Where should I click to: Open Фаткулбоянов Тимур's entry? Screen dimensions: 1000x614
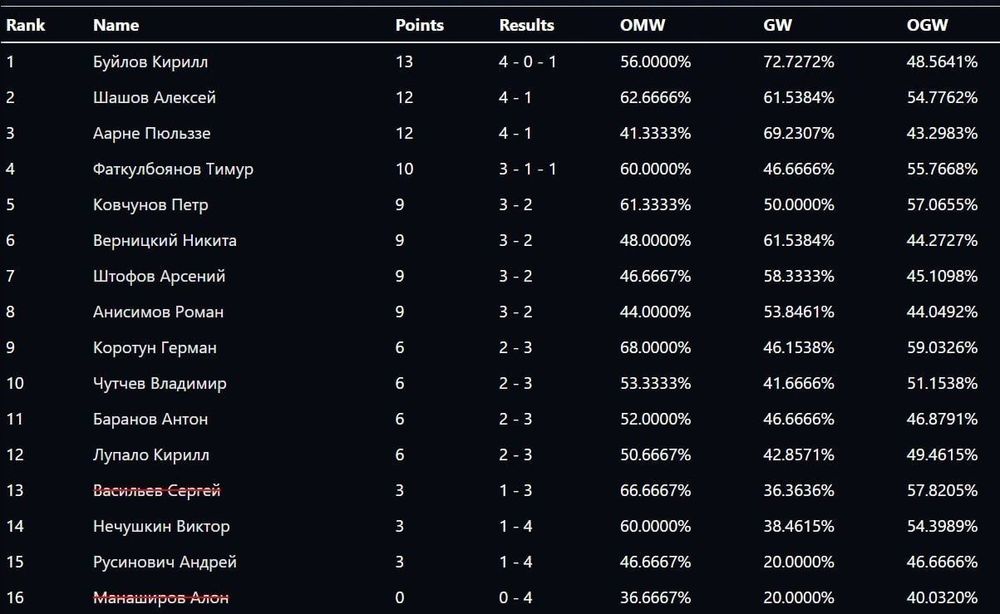(x=172, y=169)
